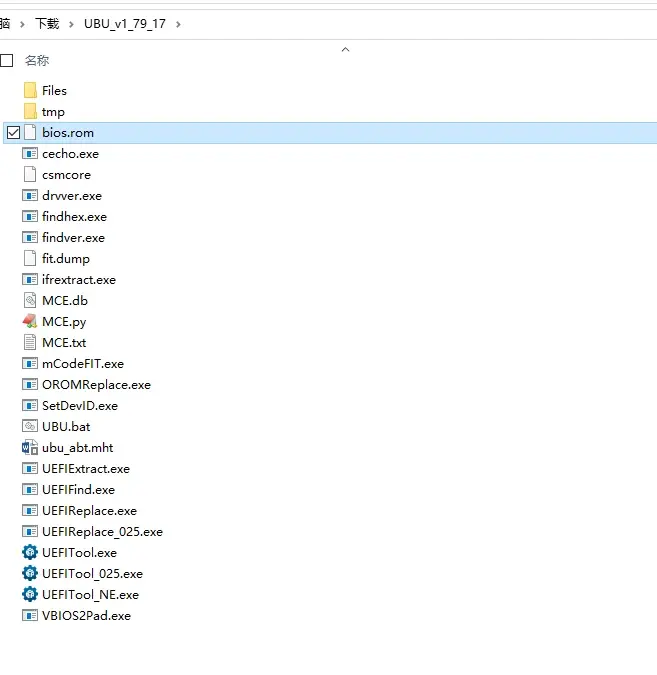
Task: Click the MCE.py Python script icon
Action: click(x=30, y=321)
